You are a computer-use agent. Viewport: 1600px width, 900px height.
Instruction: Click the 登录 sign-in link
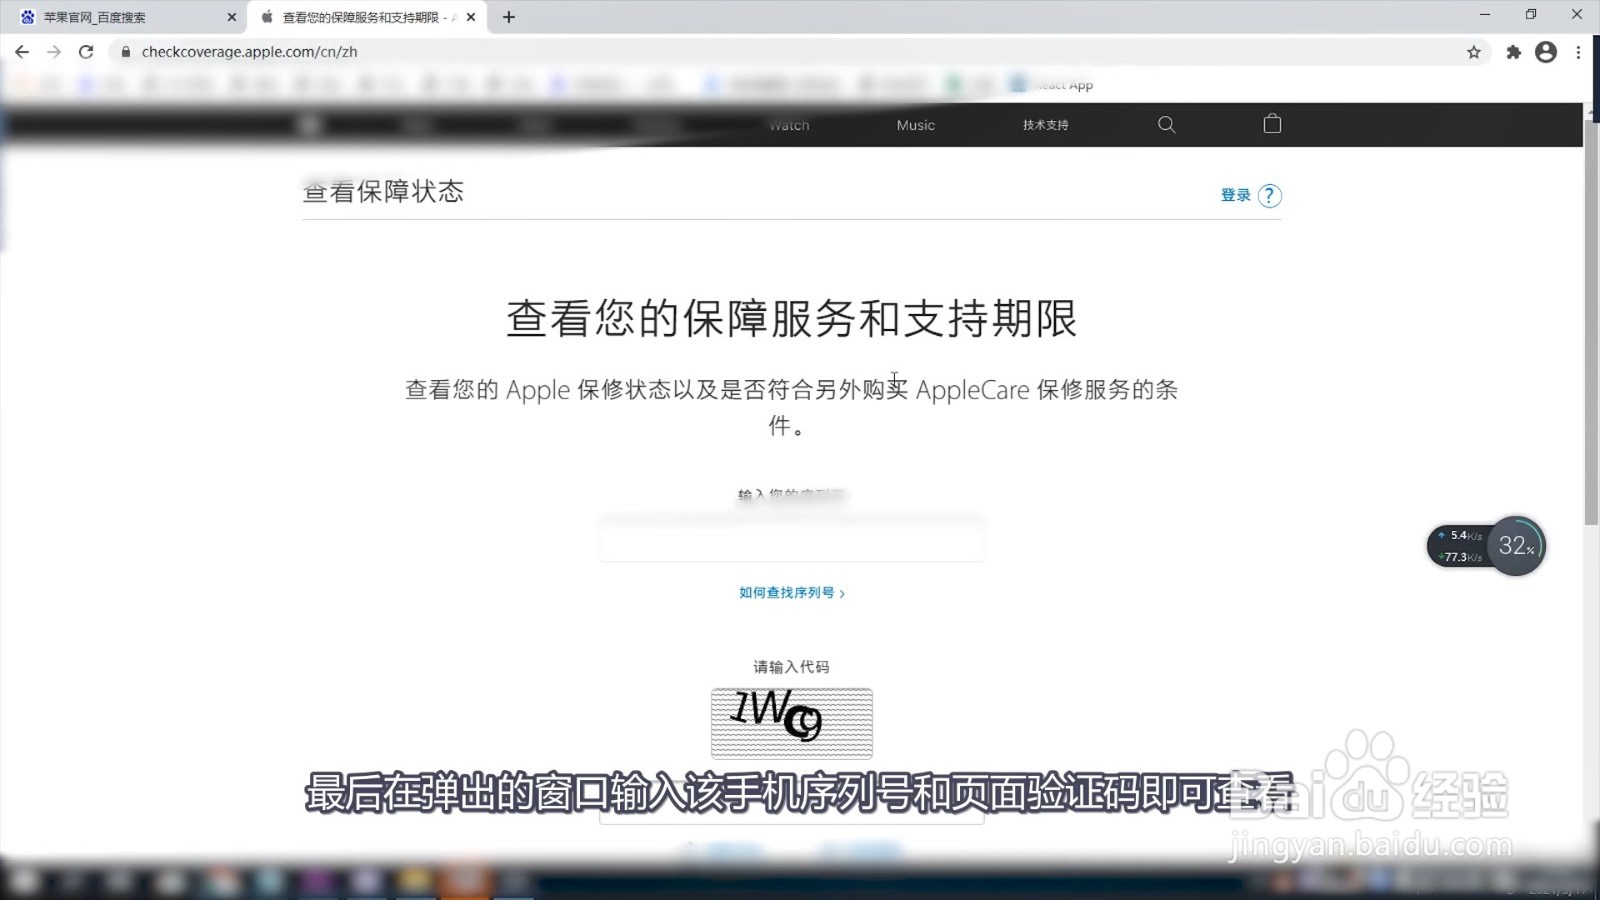(x=1235, y=195)
